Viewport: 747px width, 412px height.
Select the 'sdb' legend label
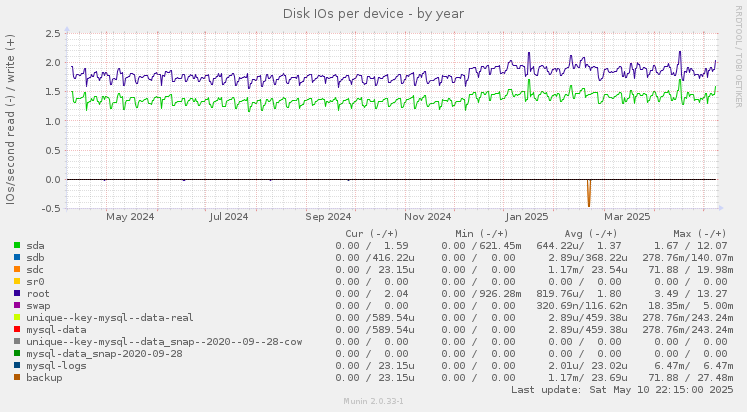point(35,258)
